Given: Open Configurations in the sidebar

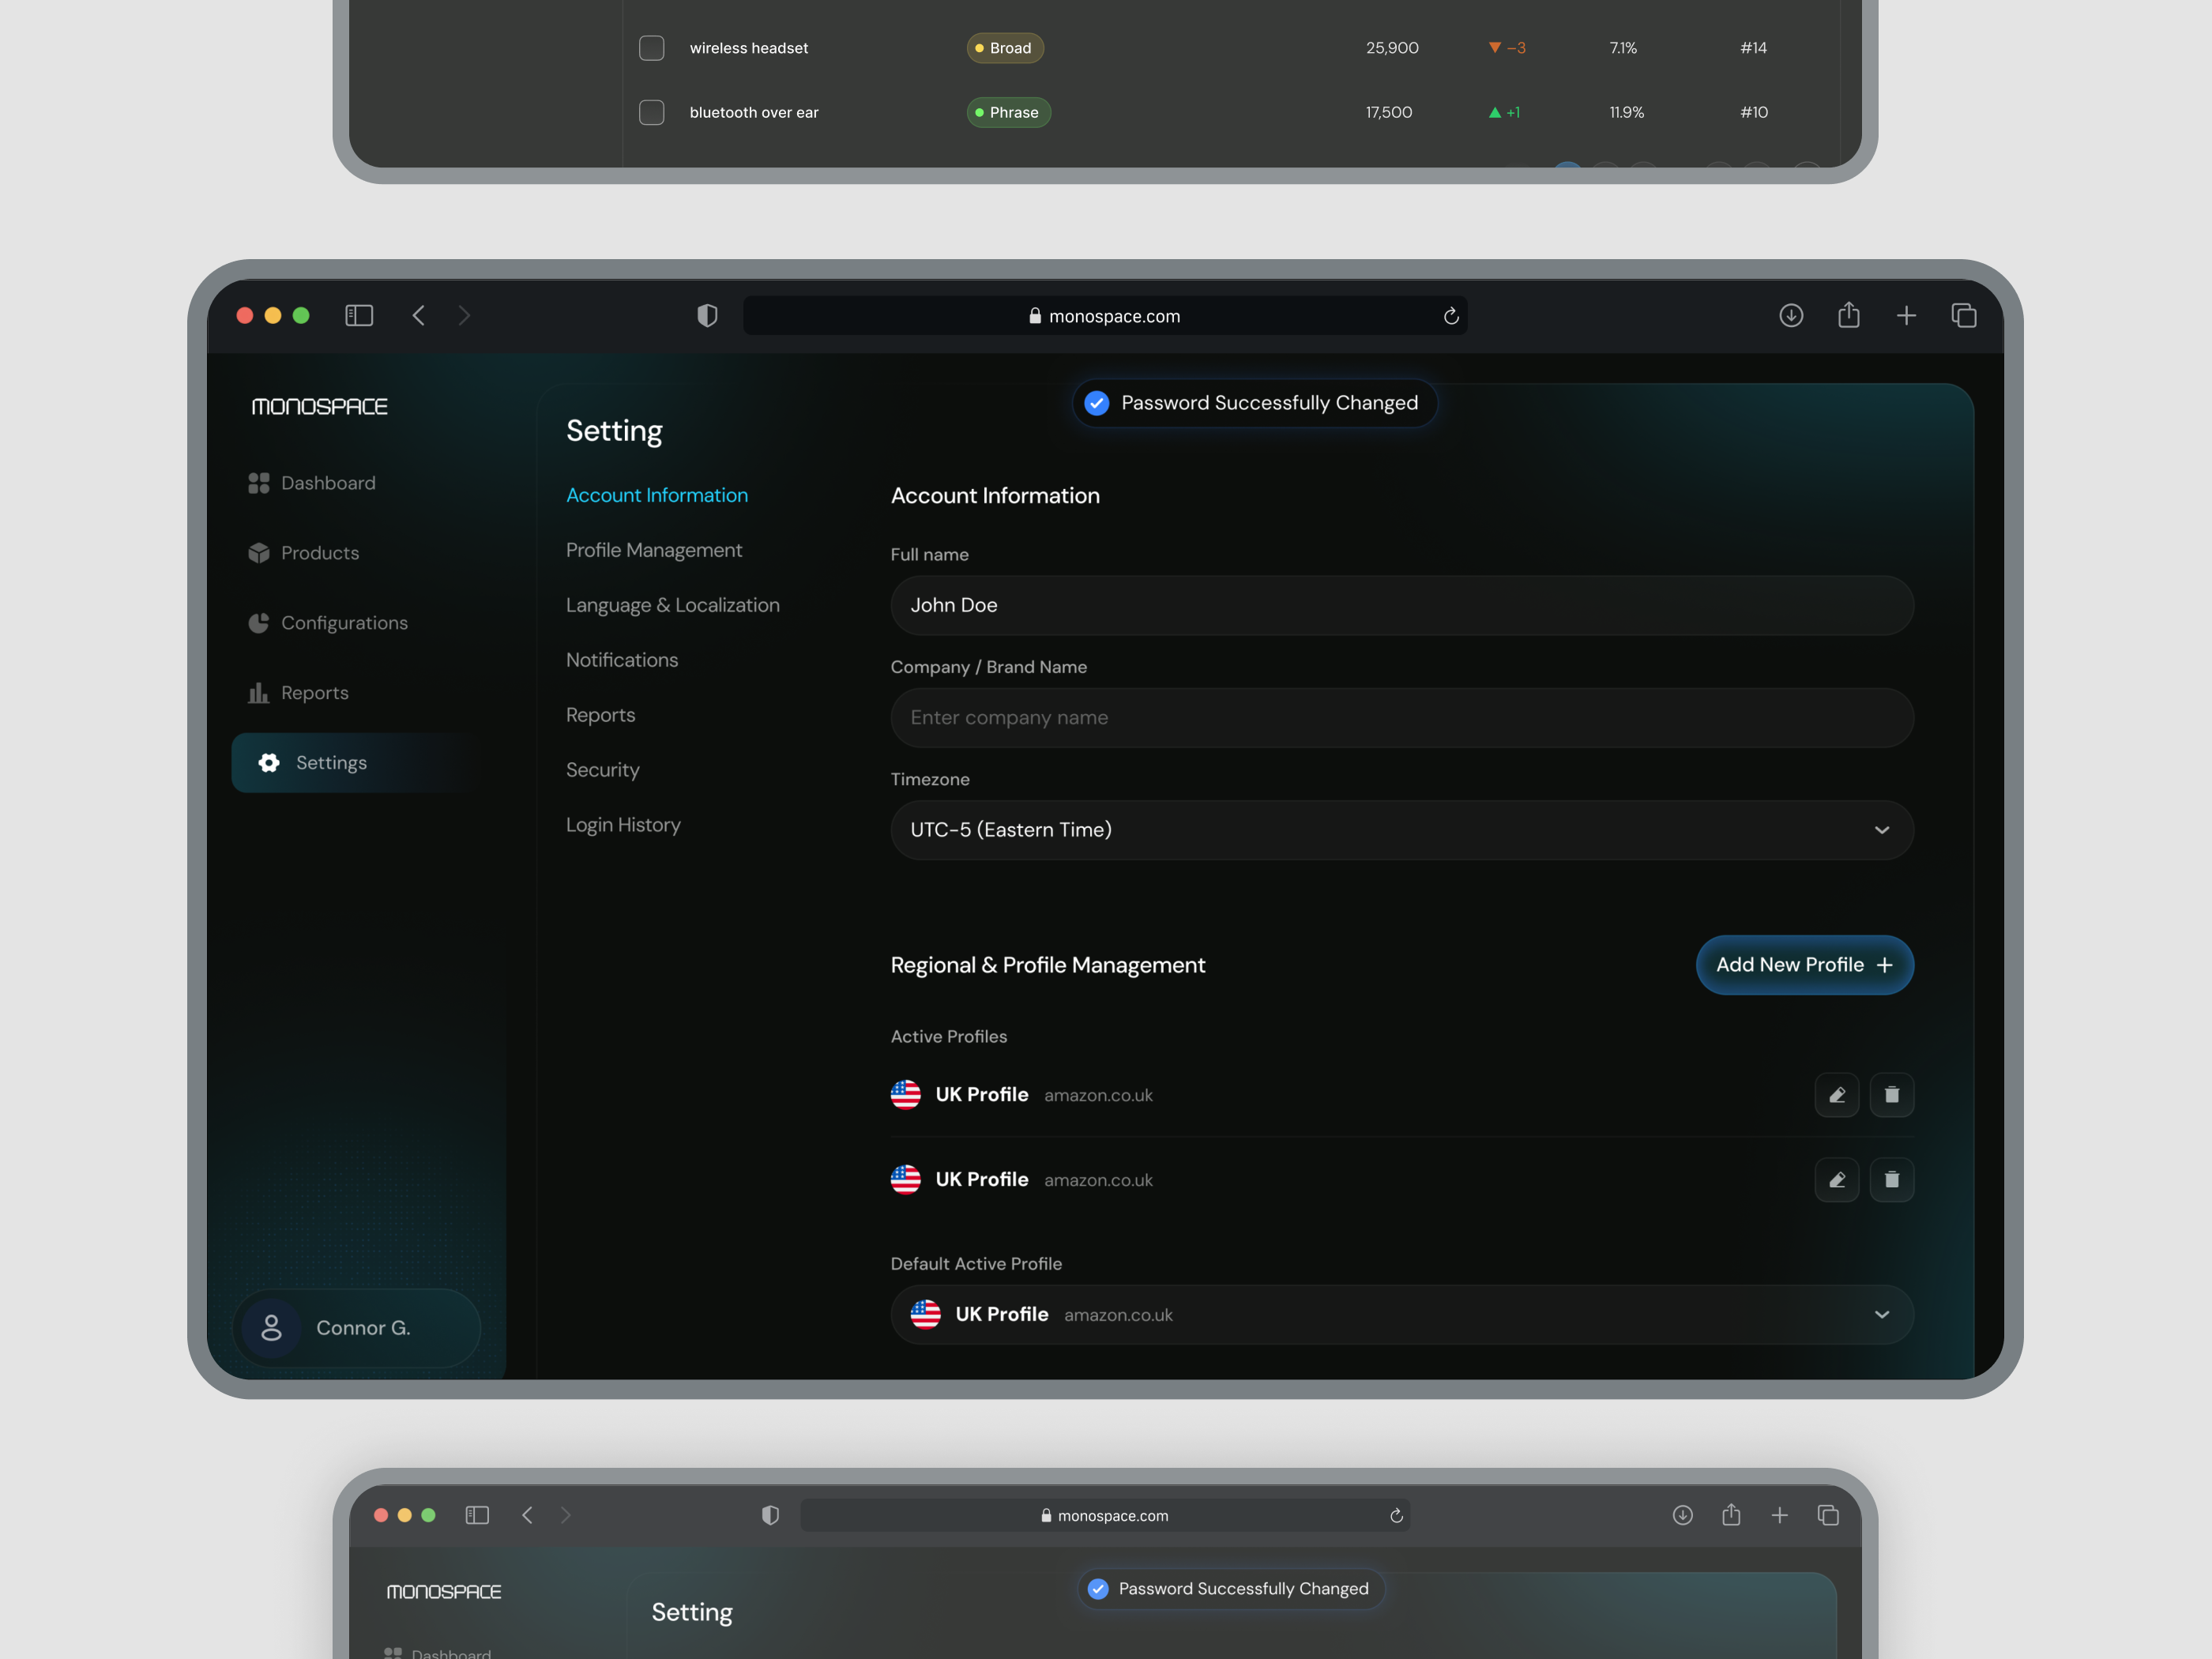Looking at the screenshot, I should tap(328, 623).
